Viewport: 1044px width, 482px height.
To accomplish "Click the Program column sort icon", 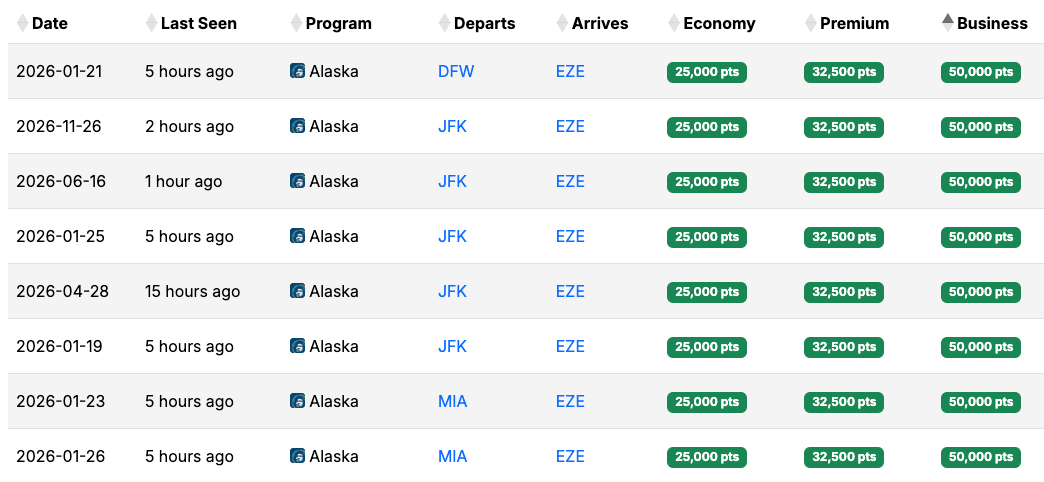I will [296, 23].
